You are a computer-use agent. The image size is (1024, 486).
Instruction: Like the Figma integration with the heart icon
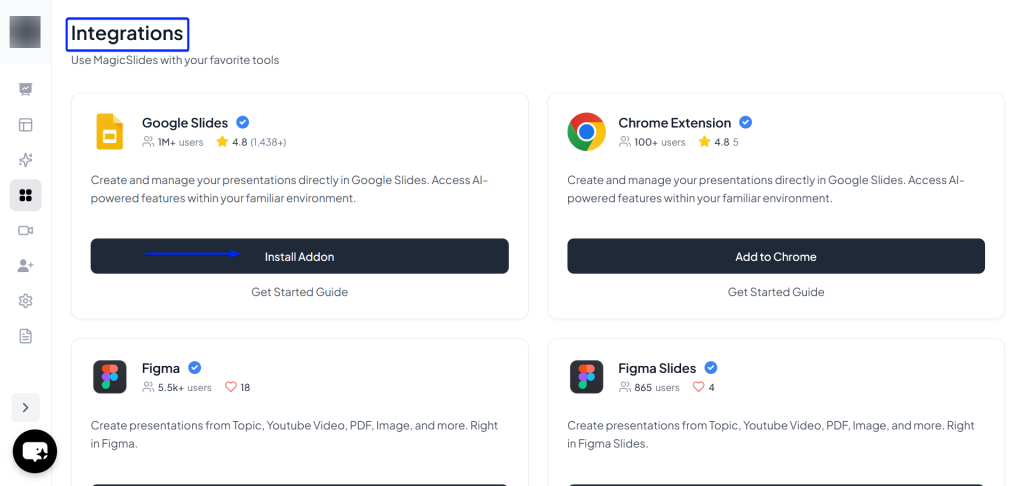(x=230, y=387)
